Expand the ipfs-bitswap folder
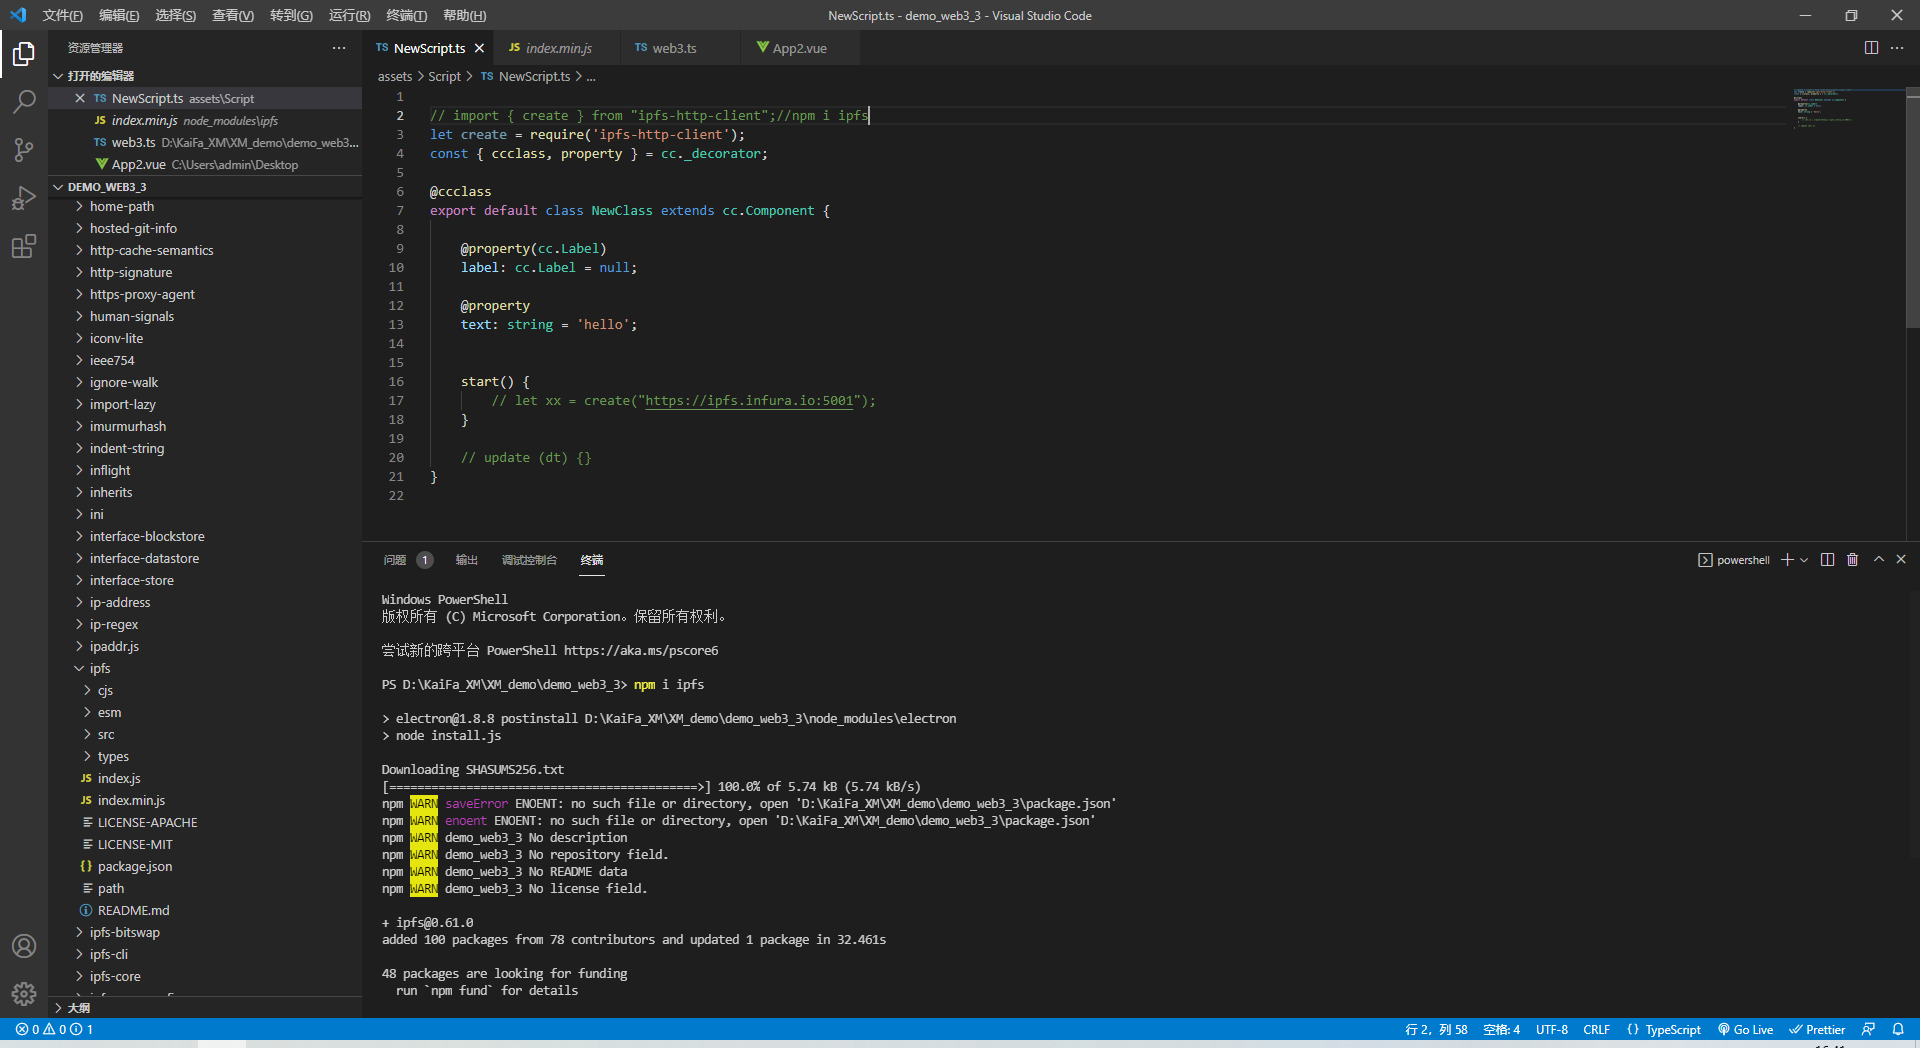 pos(205,933)
